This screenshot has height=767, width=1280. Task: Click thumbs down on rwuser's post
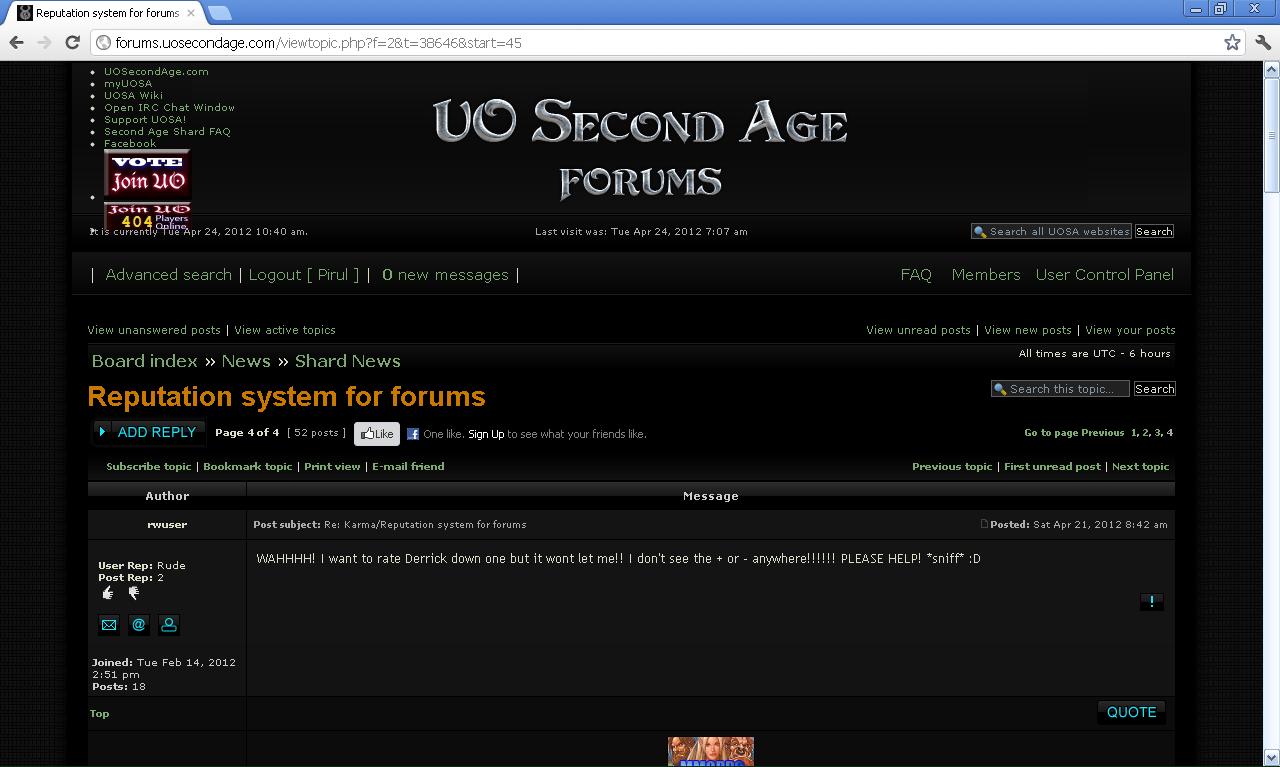point(133,594)
